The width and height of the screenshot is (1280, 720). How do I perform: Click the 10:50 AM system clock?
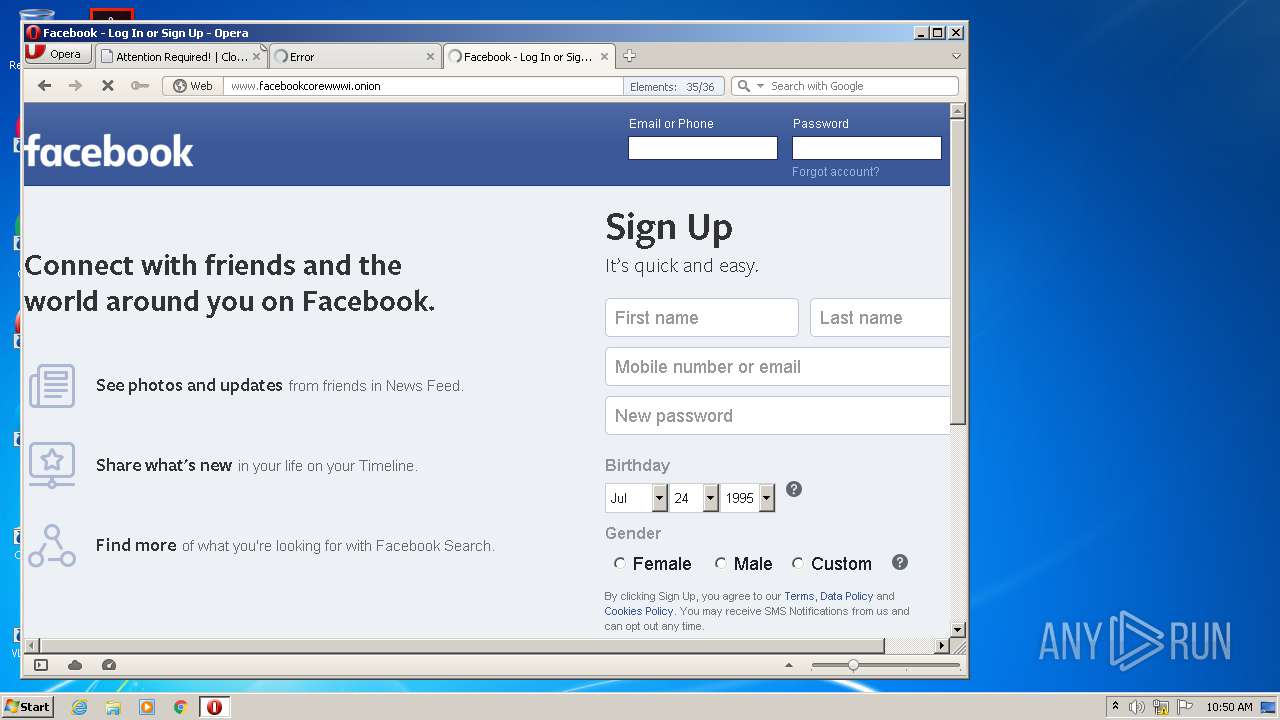tap(1229, 707)
